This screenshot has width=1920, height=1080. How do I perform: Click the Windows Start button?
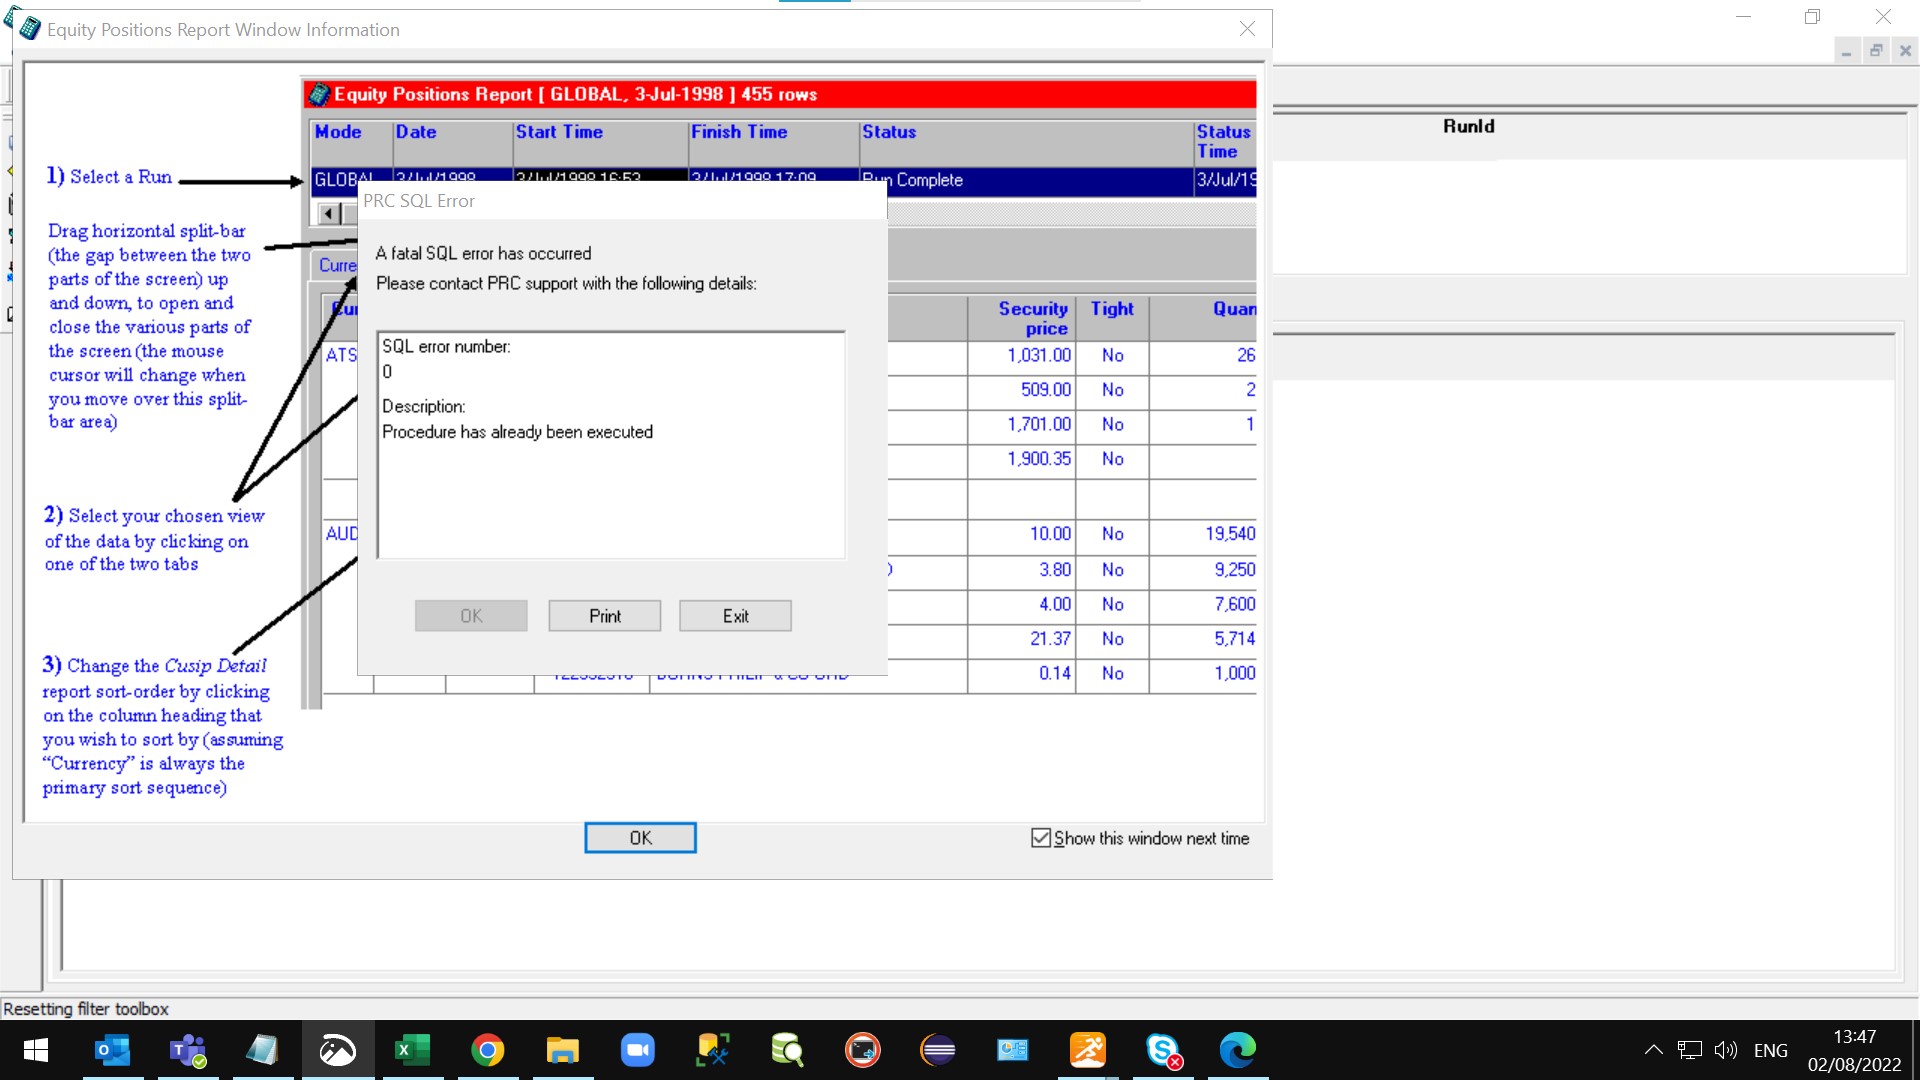pos(36,1050)
